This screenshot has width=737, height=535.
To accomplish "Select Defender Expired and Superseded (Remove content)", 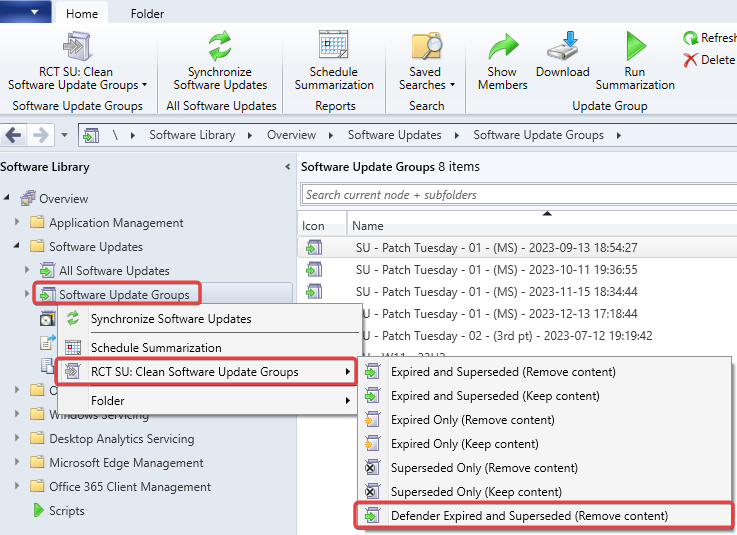I will tap(544, 516).
